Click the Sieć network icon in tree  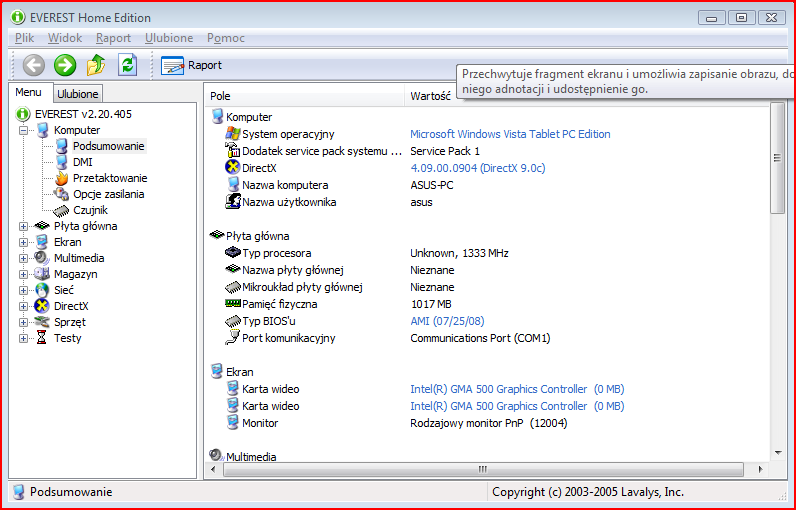pos(42,290)
